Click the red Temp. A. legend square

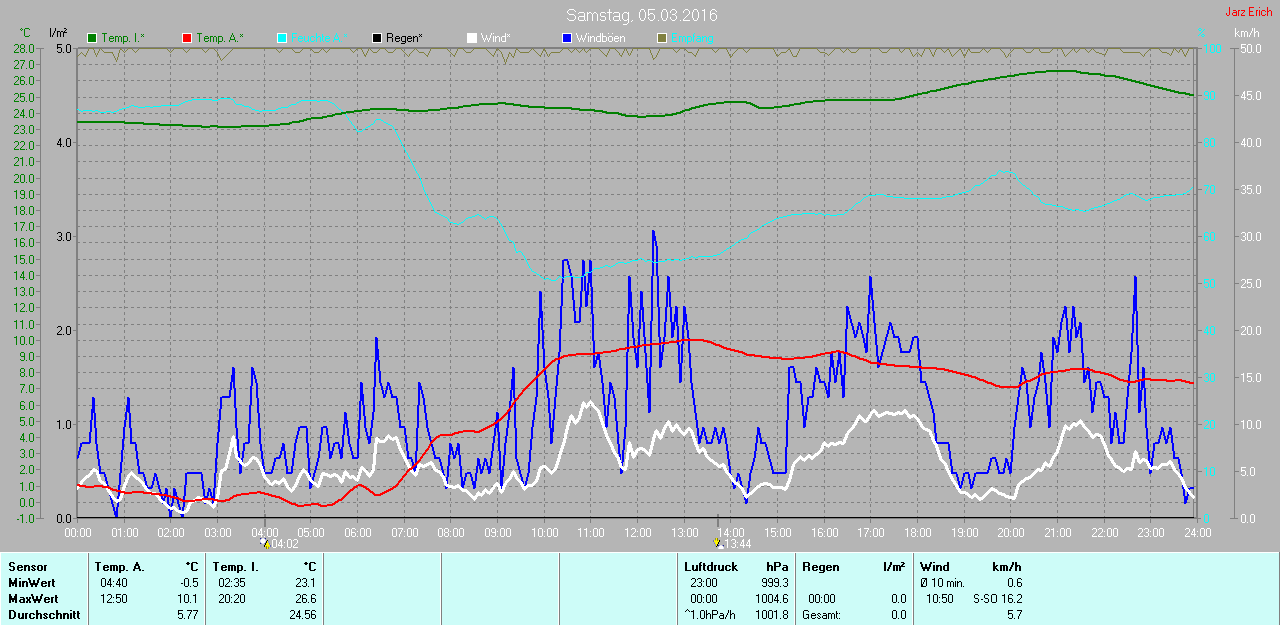point(187,38)
